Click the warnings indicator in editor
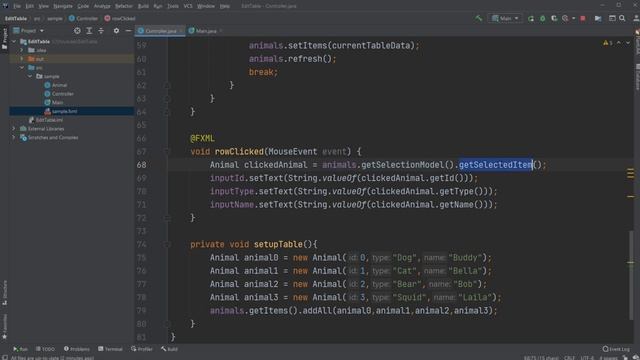Image resolution: width=640 pixels, height=360 pixels. coord(608,43)
